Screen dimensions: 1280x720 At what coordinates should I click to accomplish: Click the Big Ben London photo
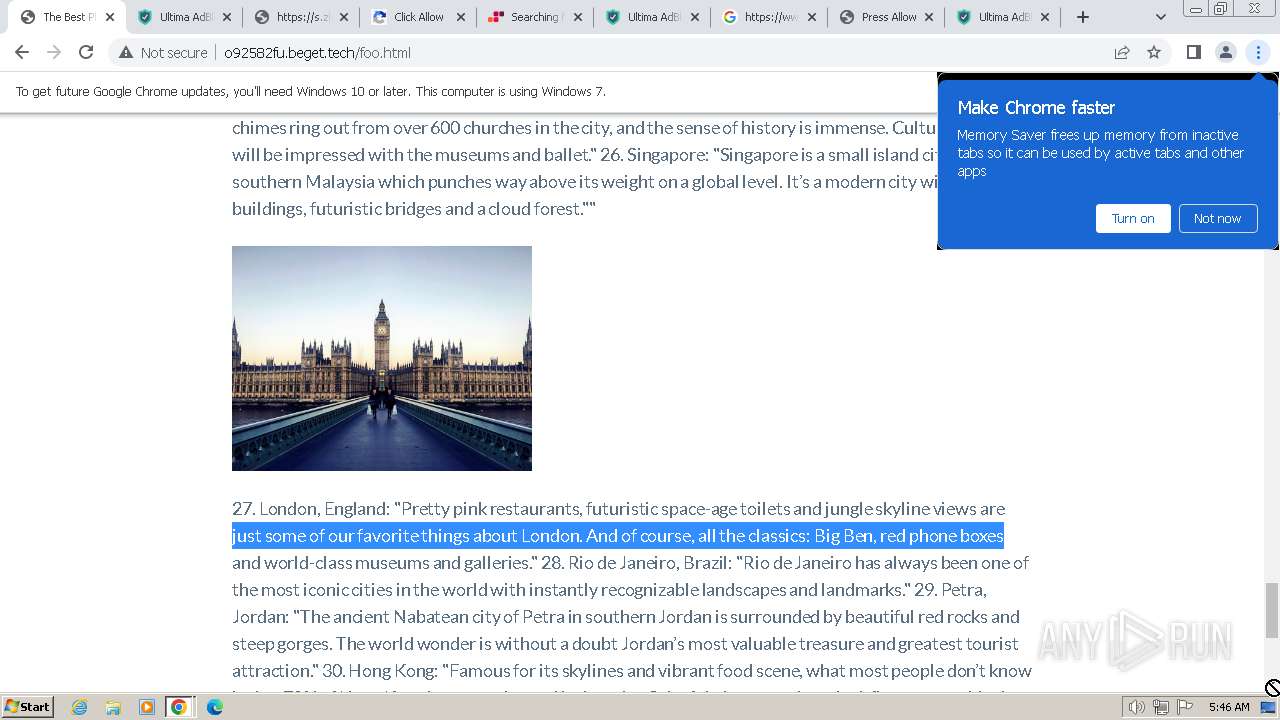[x=382, y=358]
